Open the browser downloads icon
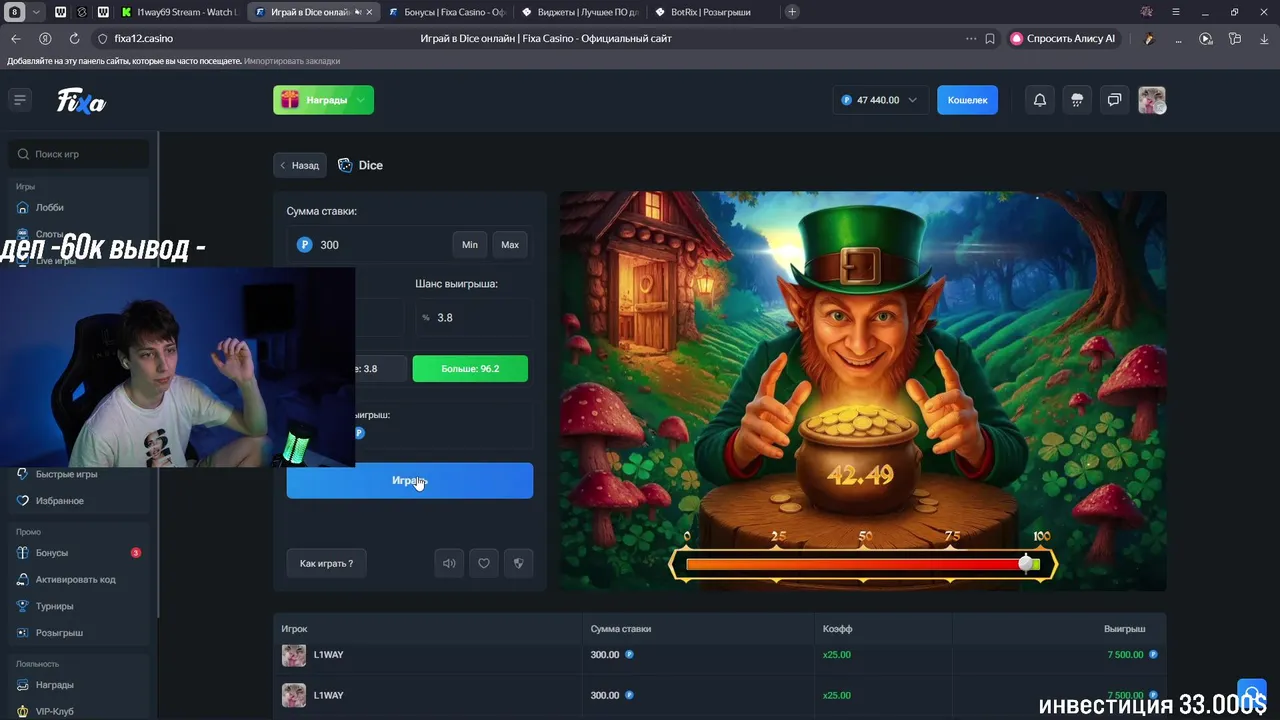The image size is (1280, 720). (x=1262, y=38)
